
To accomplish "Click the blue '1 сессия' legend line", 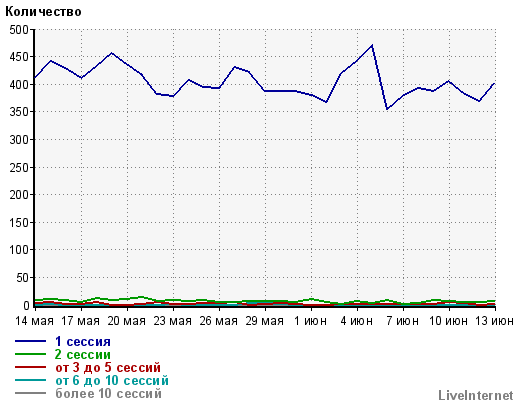I will pyautogui.click(x=30, y=341).
